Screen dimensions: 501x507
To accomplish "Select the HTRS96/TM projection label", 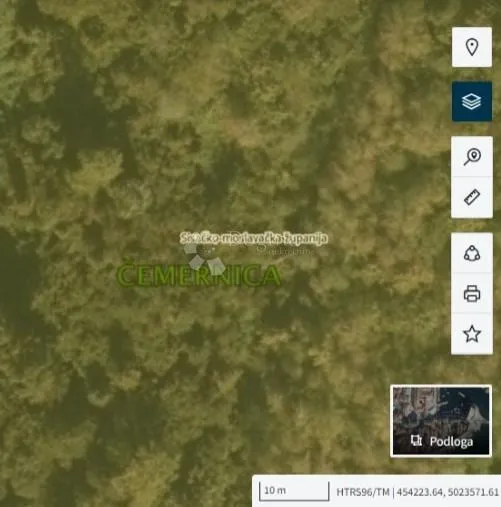I will 363,492.
